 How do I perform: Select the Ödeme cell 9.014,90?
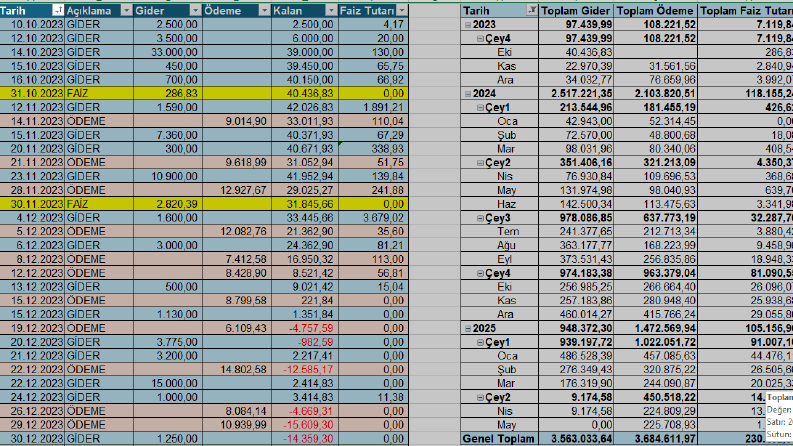tap(237, 121)
